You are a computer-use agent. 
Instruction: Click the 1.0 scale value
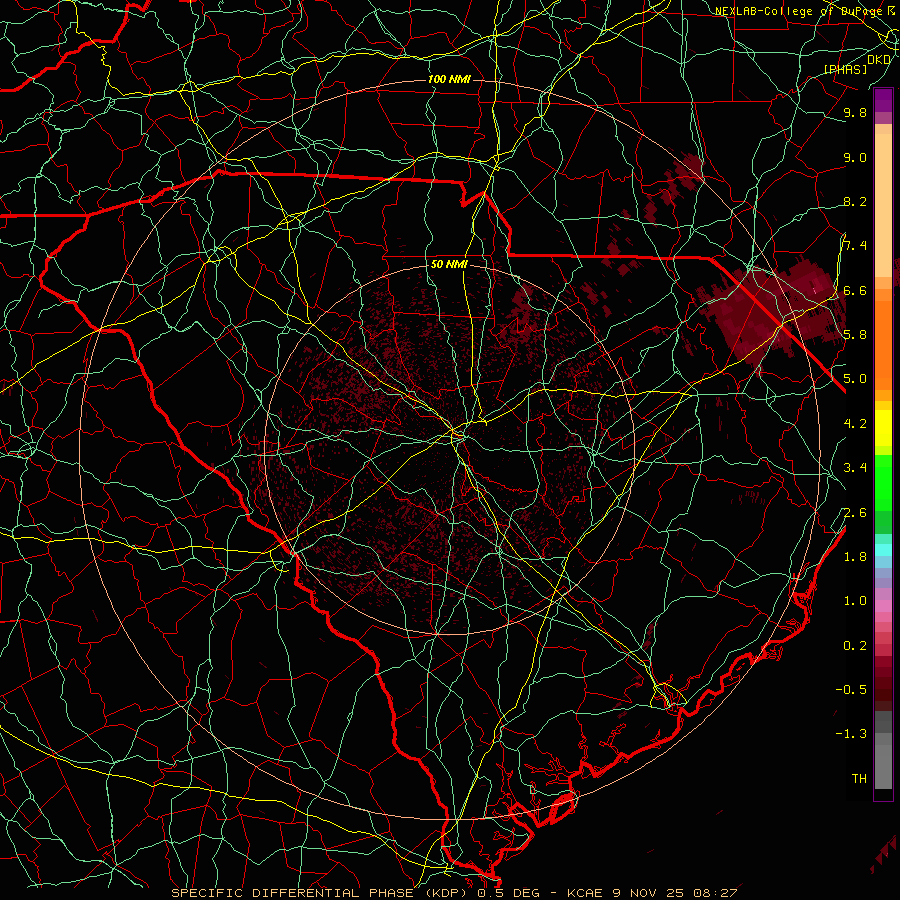855,601
